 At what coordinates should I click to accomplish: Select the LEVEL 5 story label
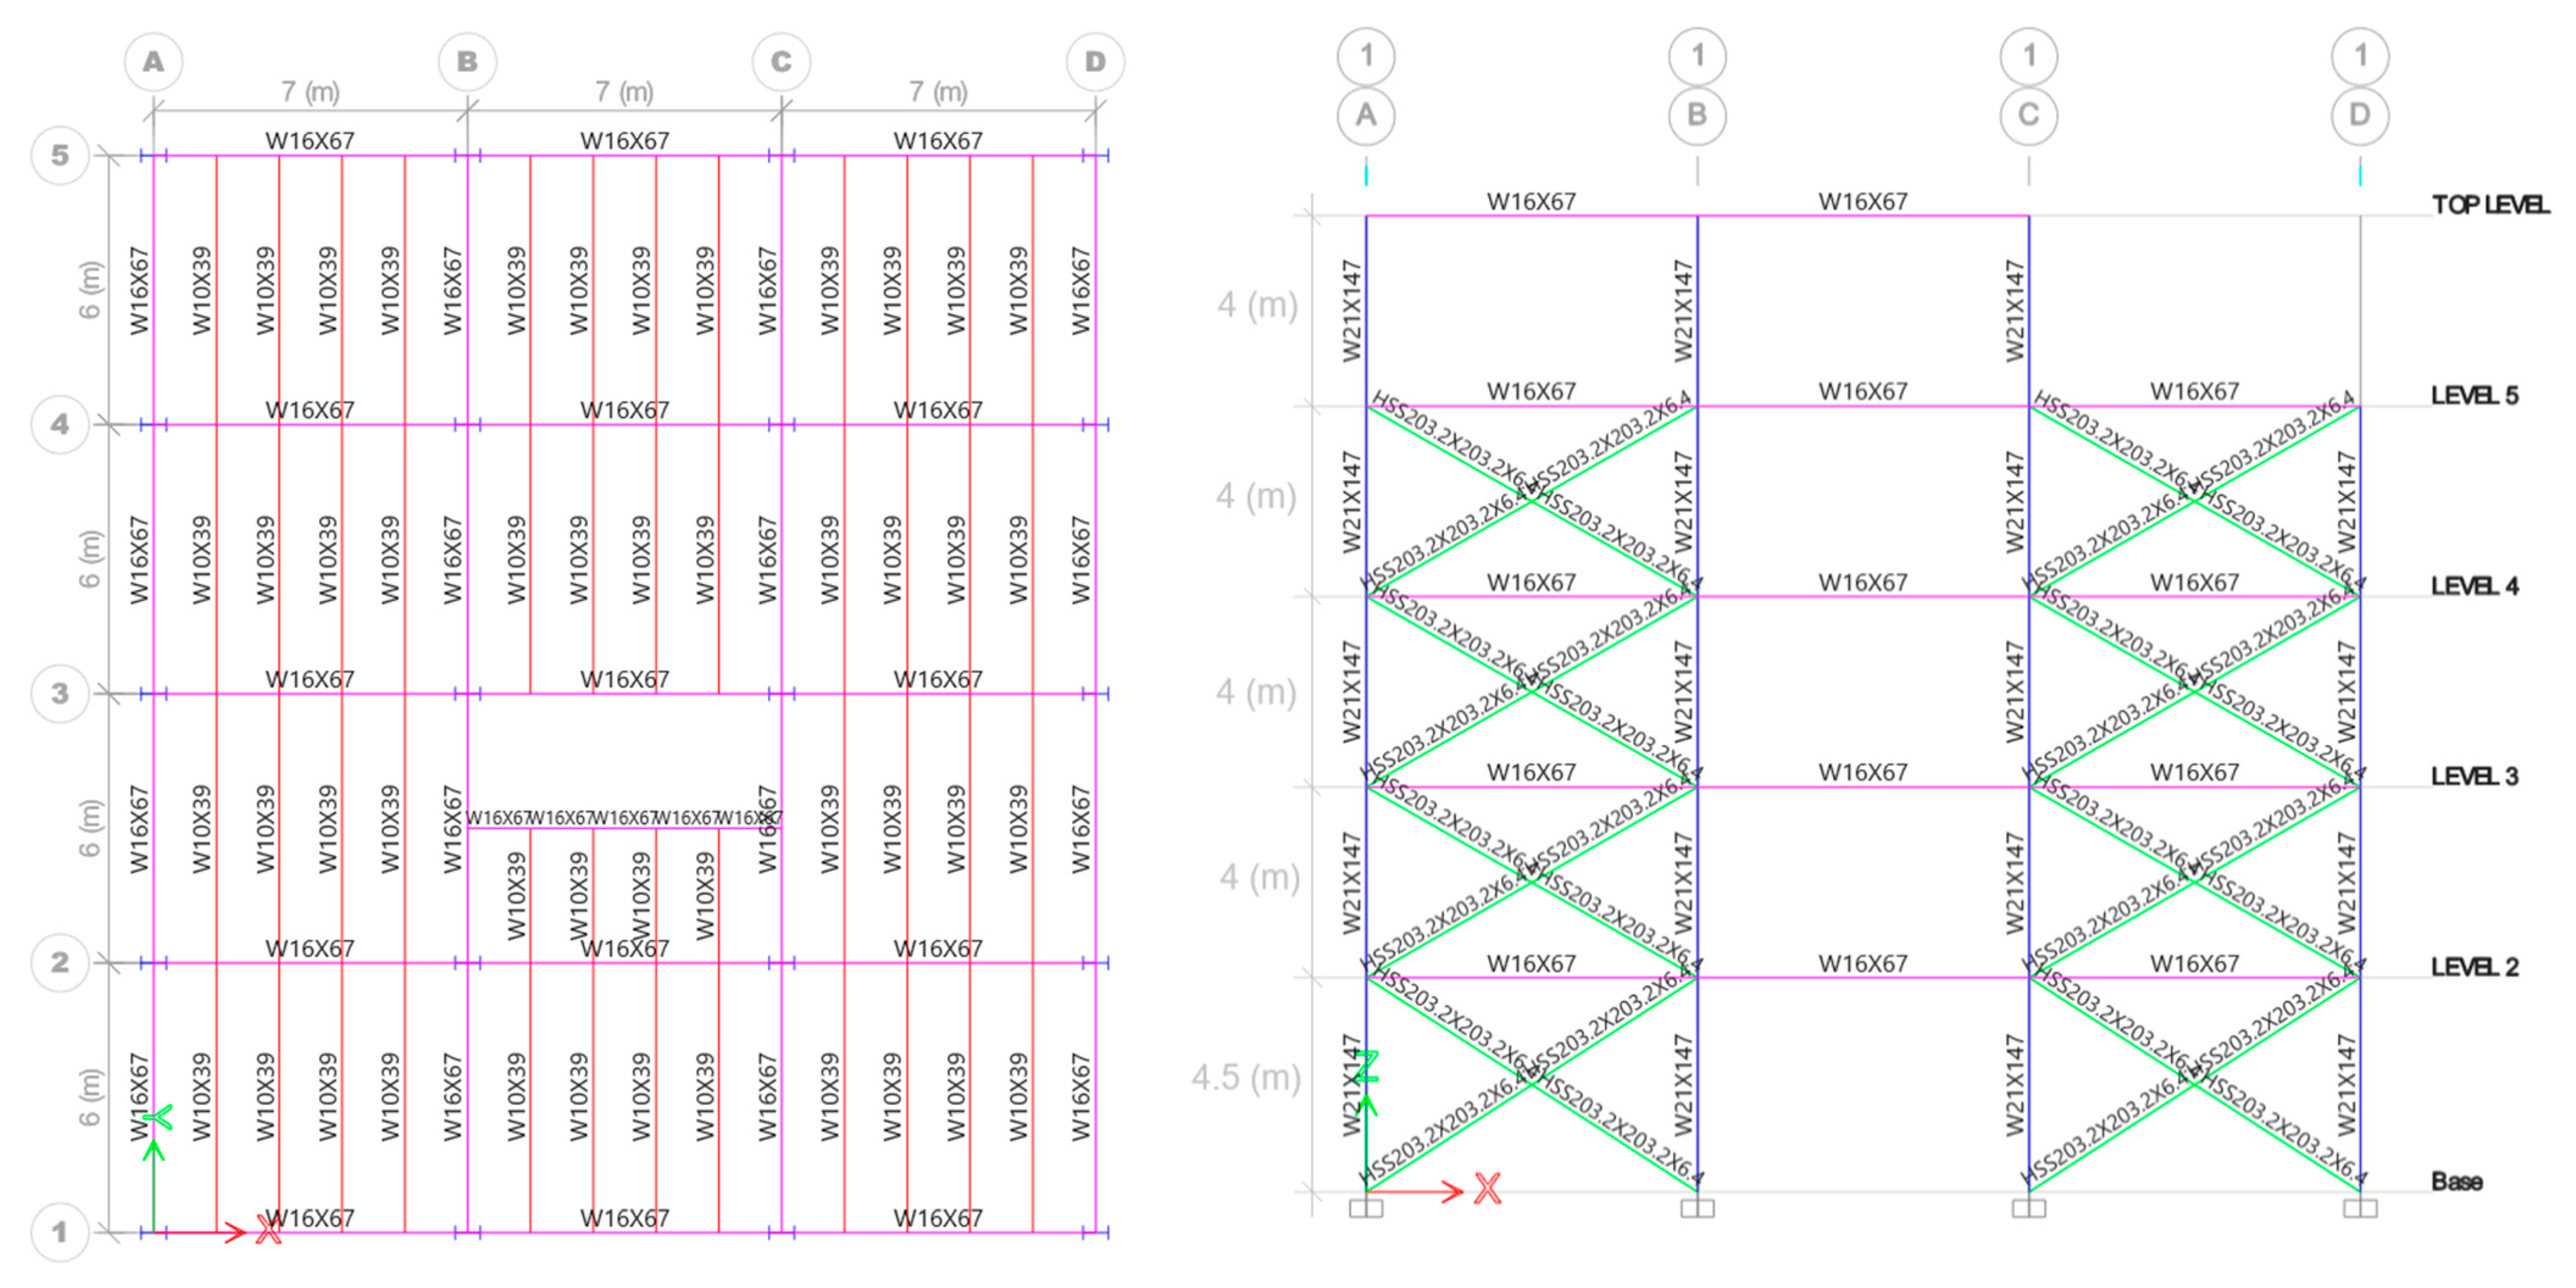coord(2474,395)
